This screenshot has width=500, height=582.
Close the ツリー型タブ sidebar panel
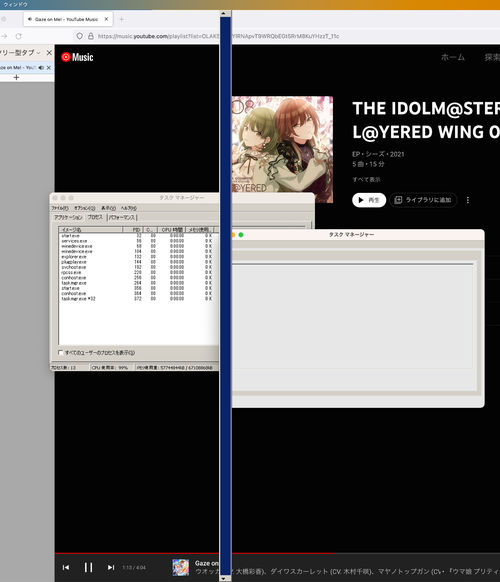pyautogui.click(x=49, y=53)
